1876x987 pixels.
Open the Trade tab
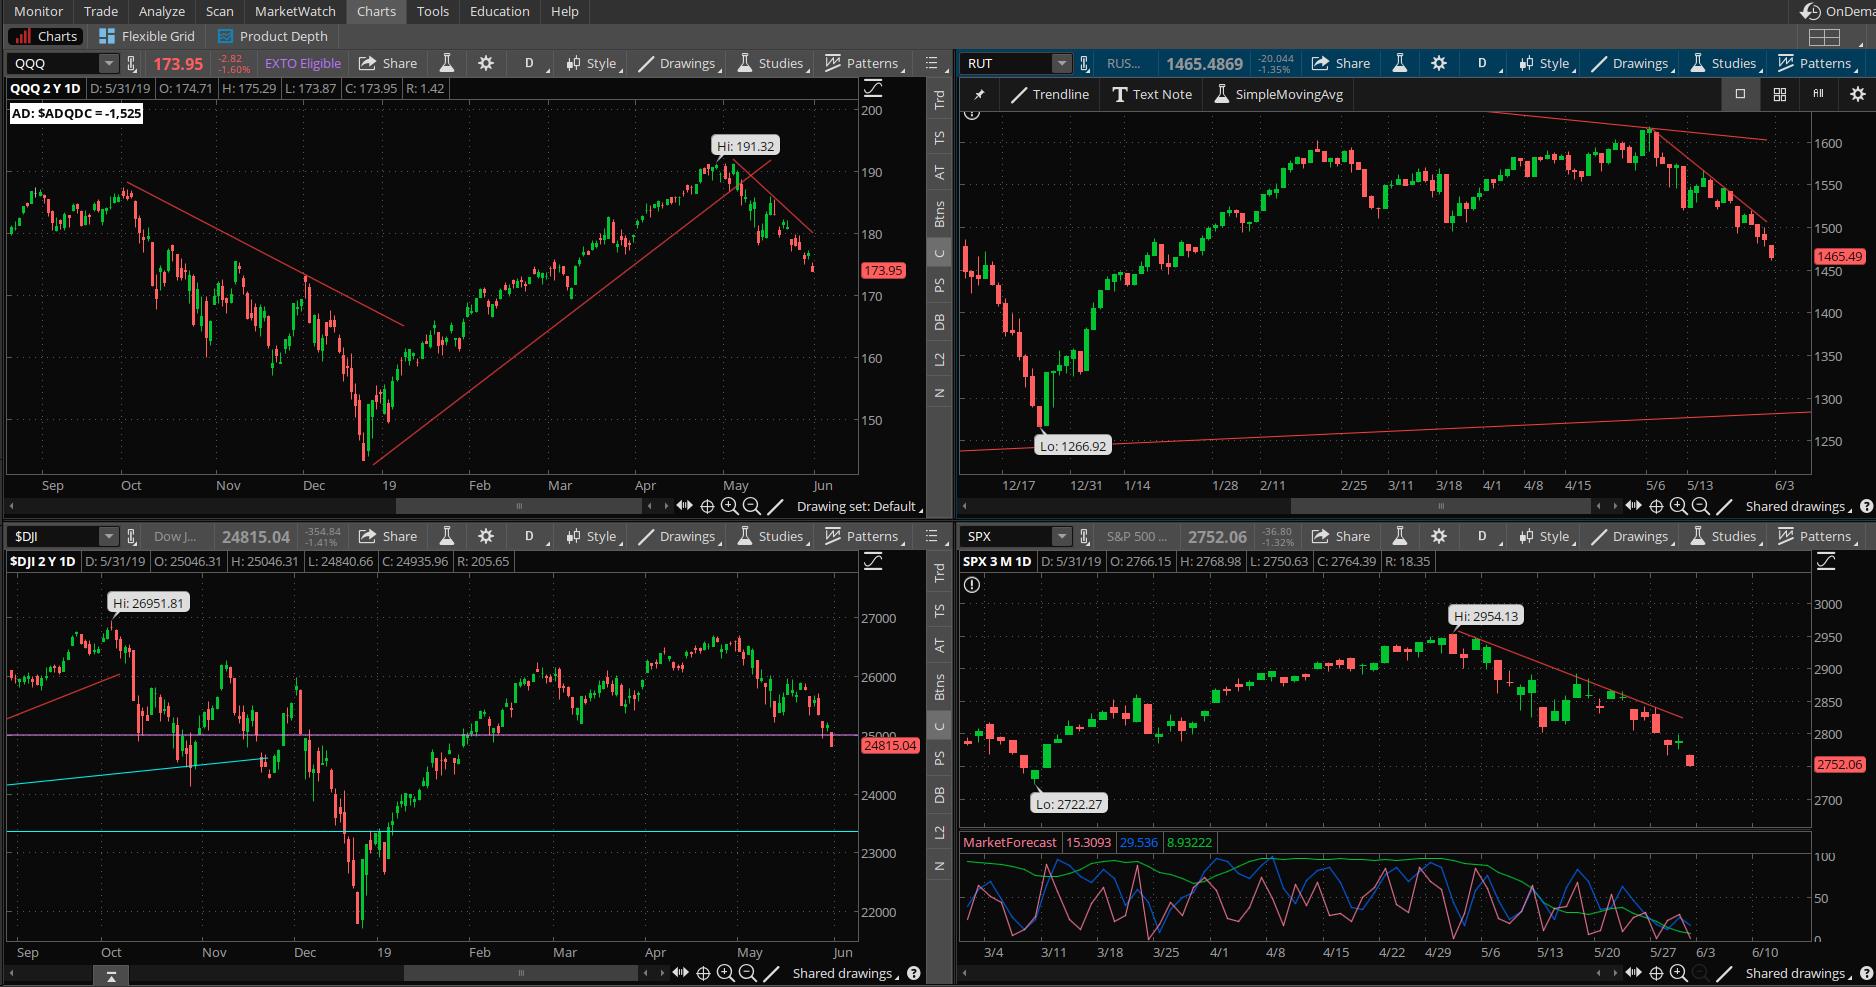[x=101, y=11]
